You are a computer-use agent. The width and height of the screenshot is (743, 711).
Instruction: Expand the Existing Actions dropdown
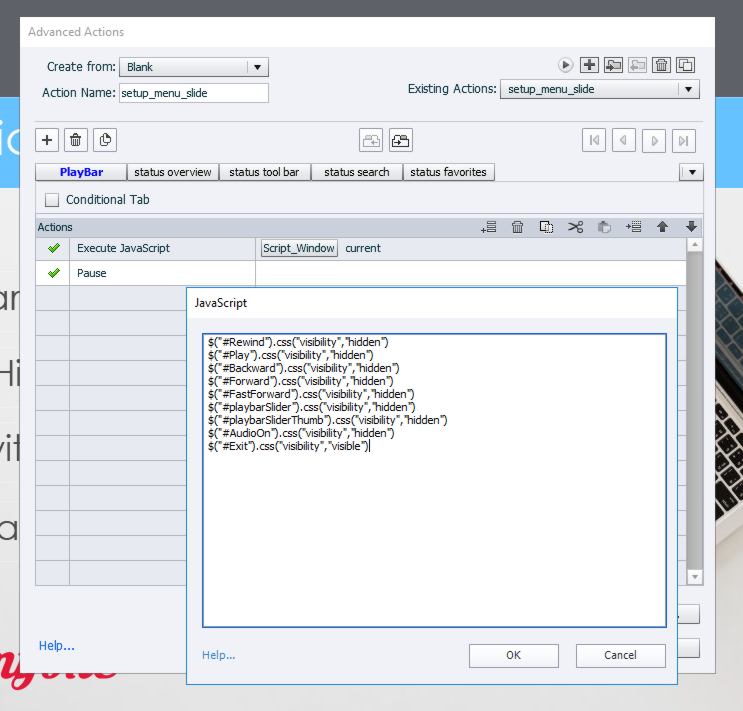click(687, 89)
